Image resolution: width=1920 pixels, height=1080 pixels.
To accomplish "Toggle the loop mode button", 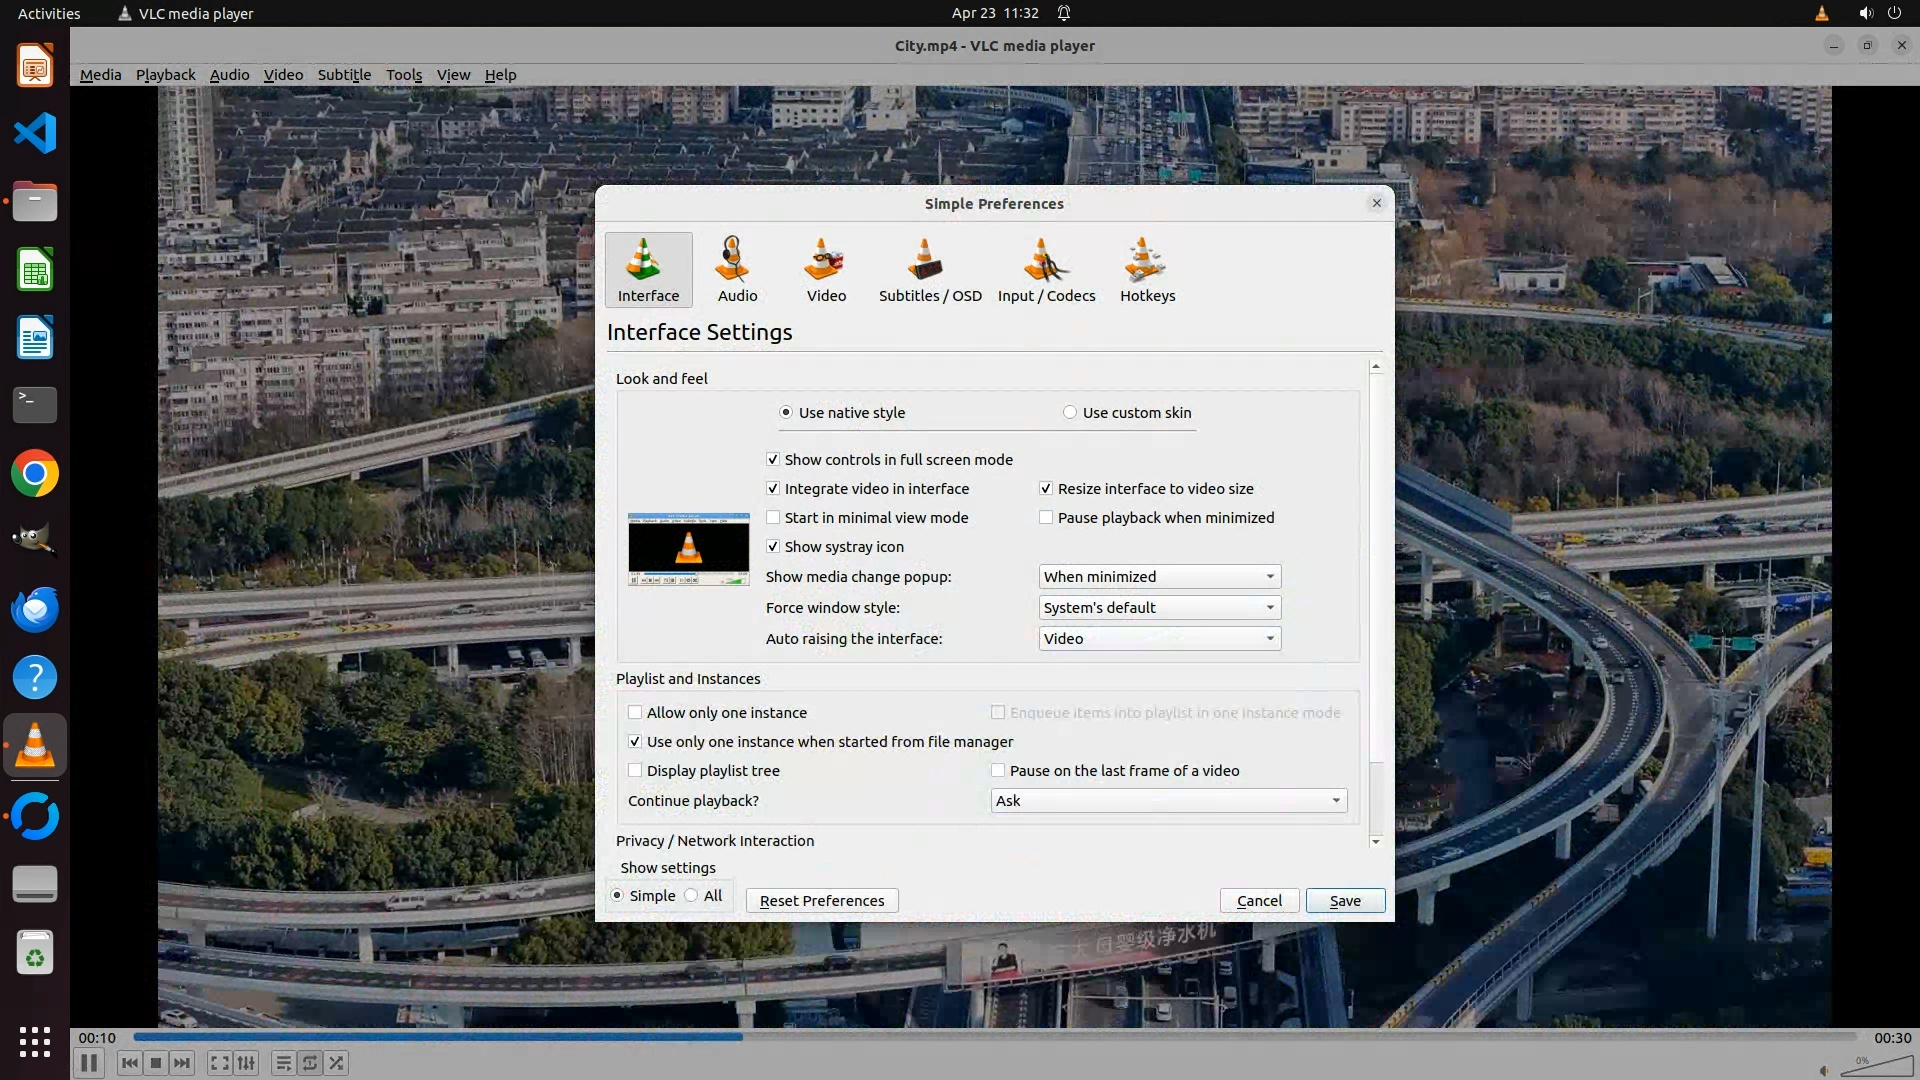I will pyautogui.click(x=310, y=1063).
